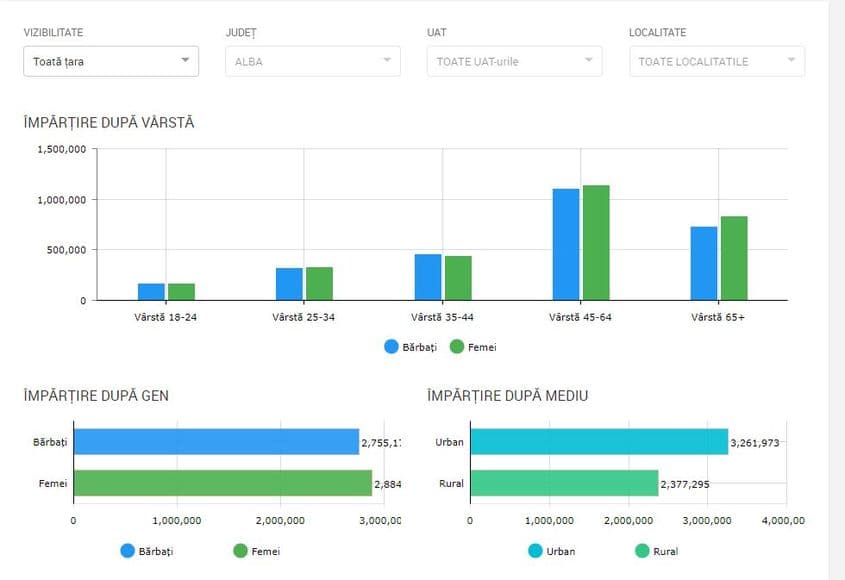Open the Vizibilitate "Toată țara" dropdown
This screenshot has width=845, height=580.
[x=110, y=61]
